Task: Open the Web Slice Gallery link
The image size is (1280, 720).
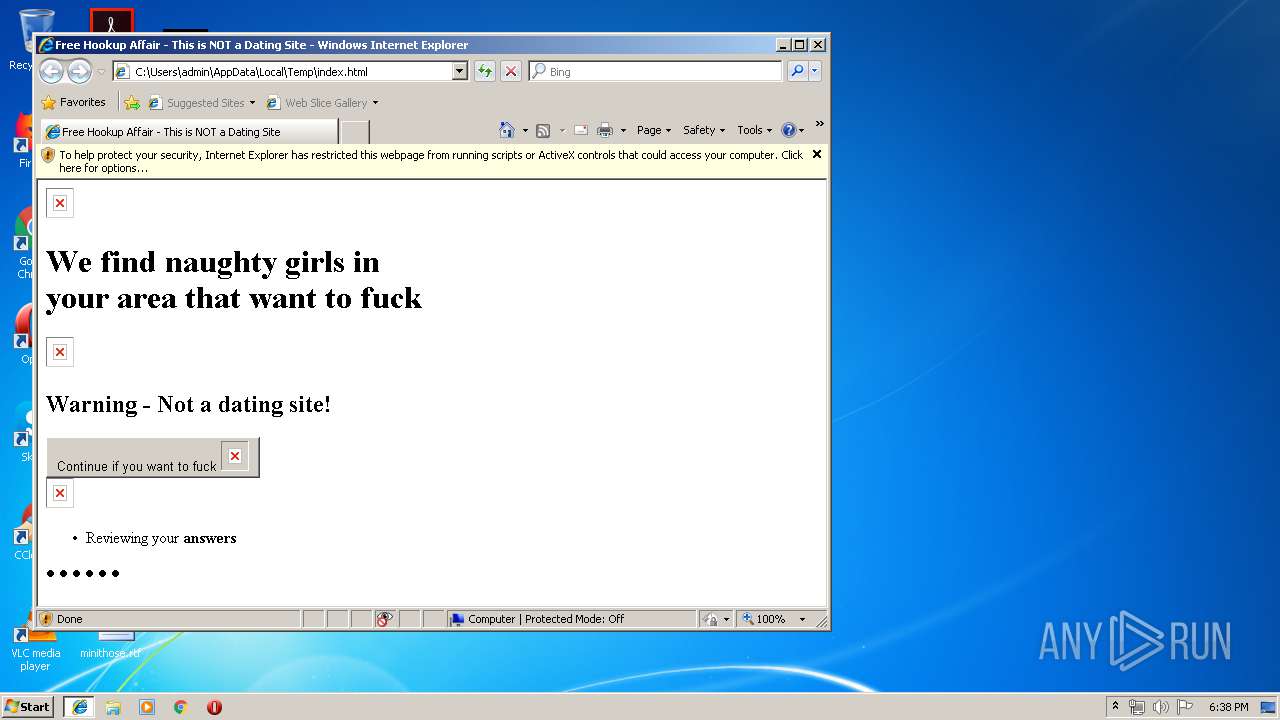Action: click(x=322, y=103)
